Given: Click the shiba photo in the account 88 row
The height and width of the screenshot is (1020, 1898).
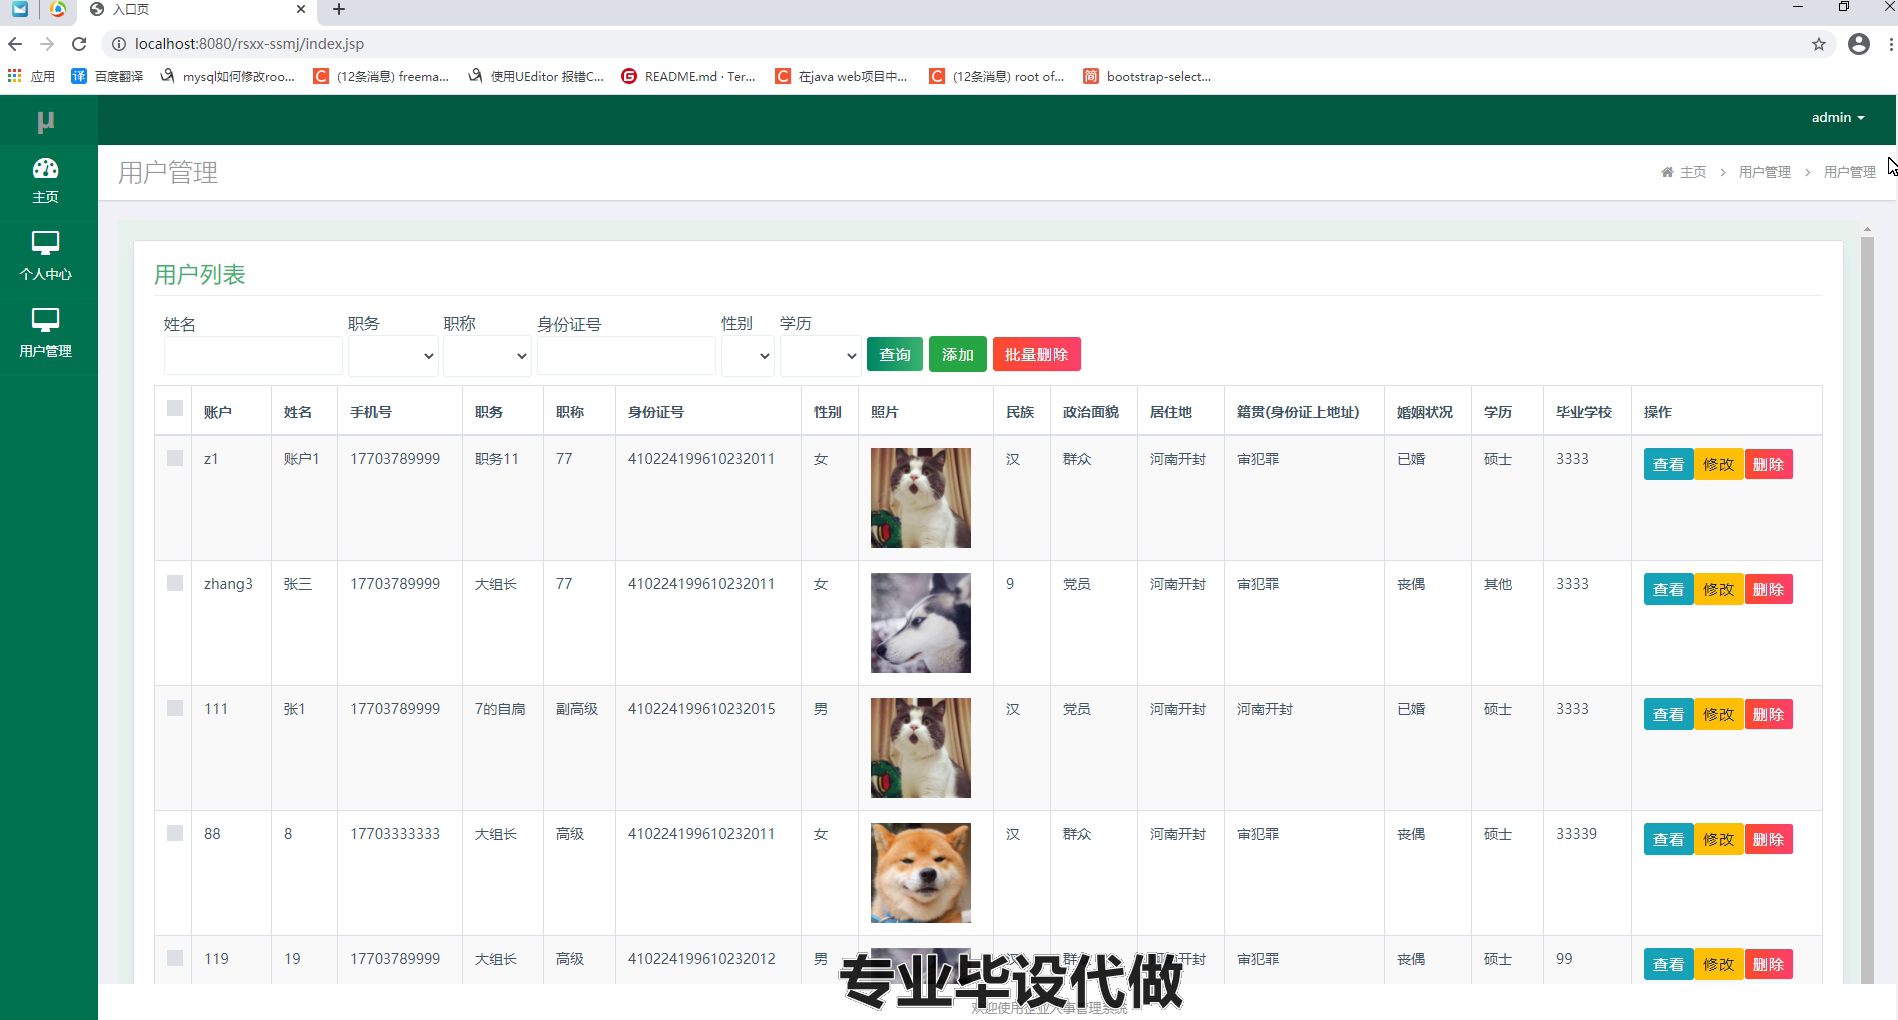Looking at the screenshot, I should click(x=921, y=873).
